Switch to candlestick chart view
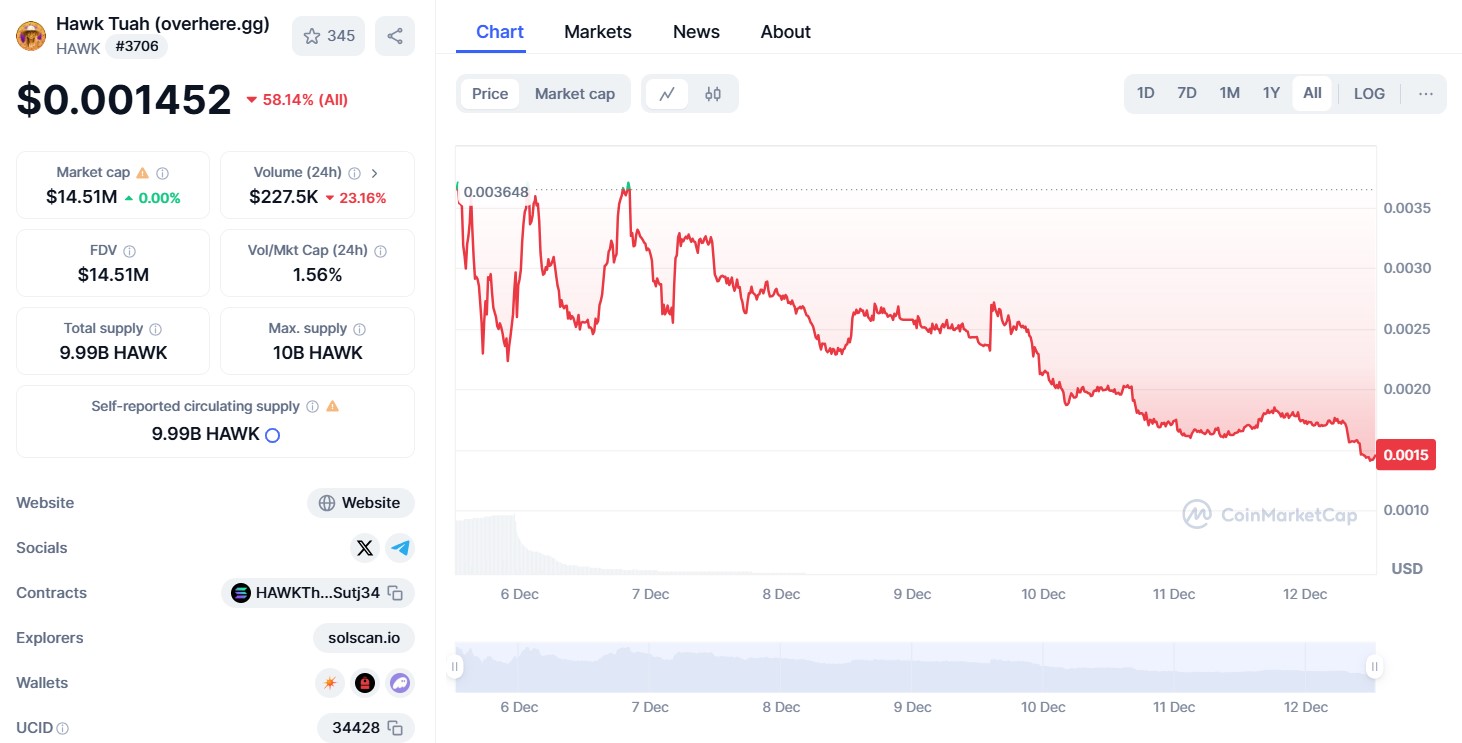 click(x=713, y=94)
